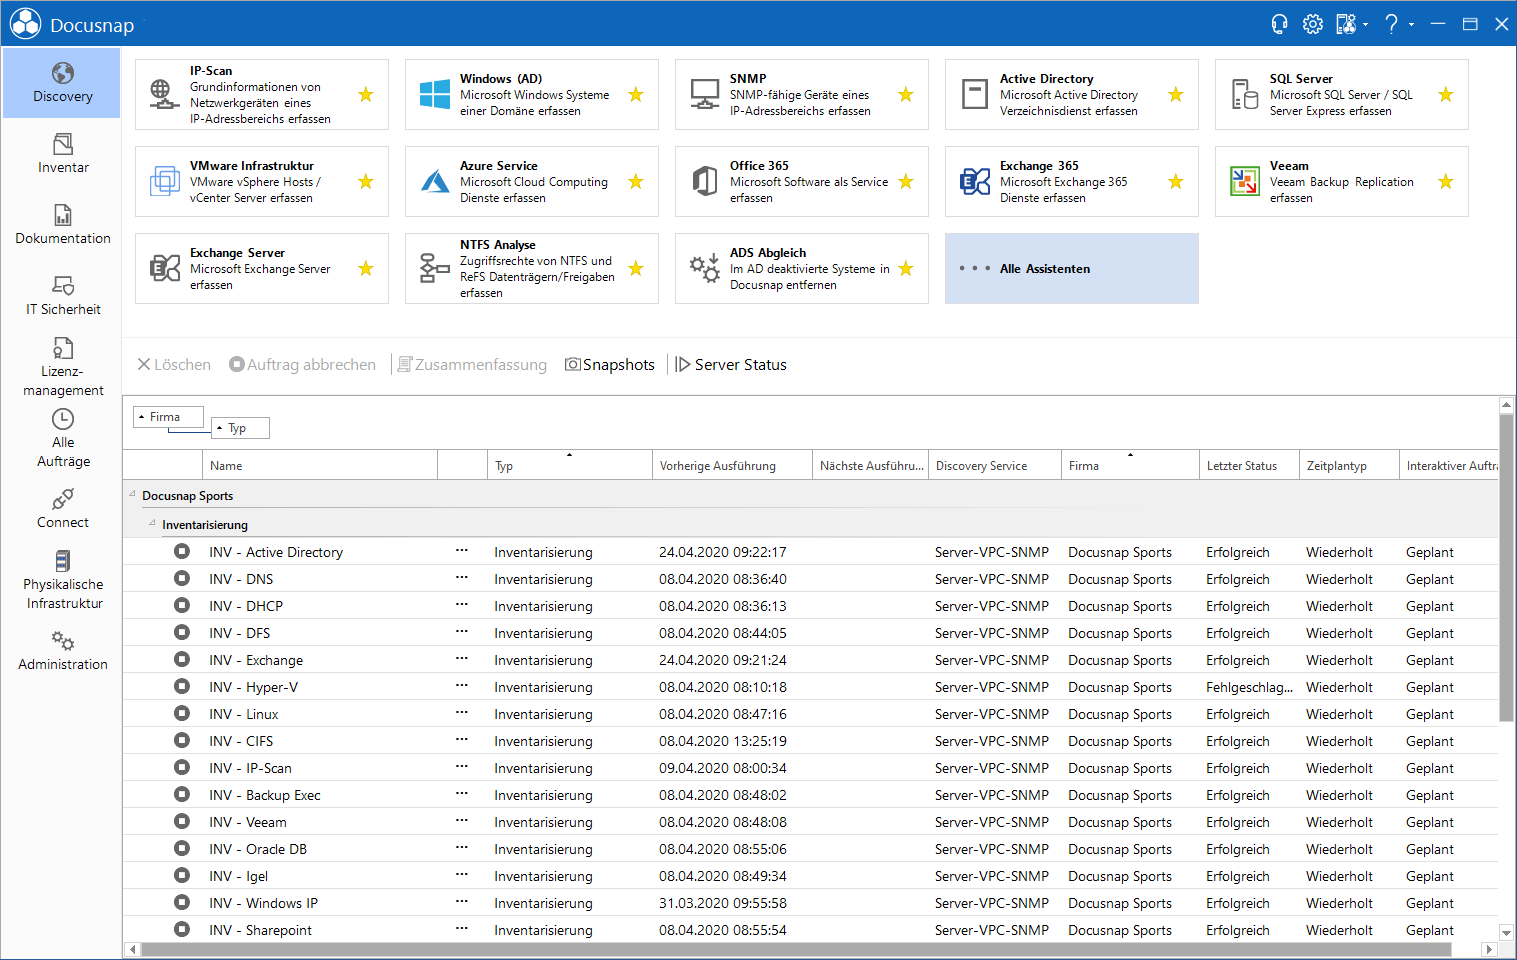
Task: Open settings gear in the title bar
Action: pyautogui.click(x=1313, y=24)
